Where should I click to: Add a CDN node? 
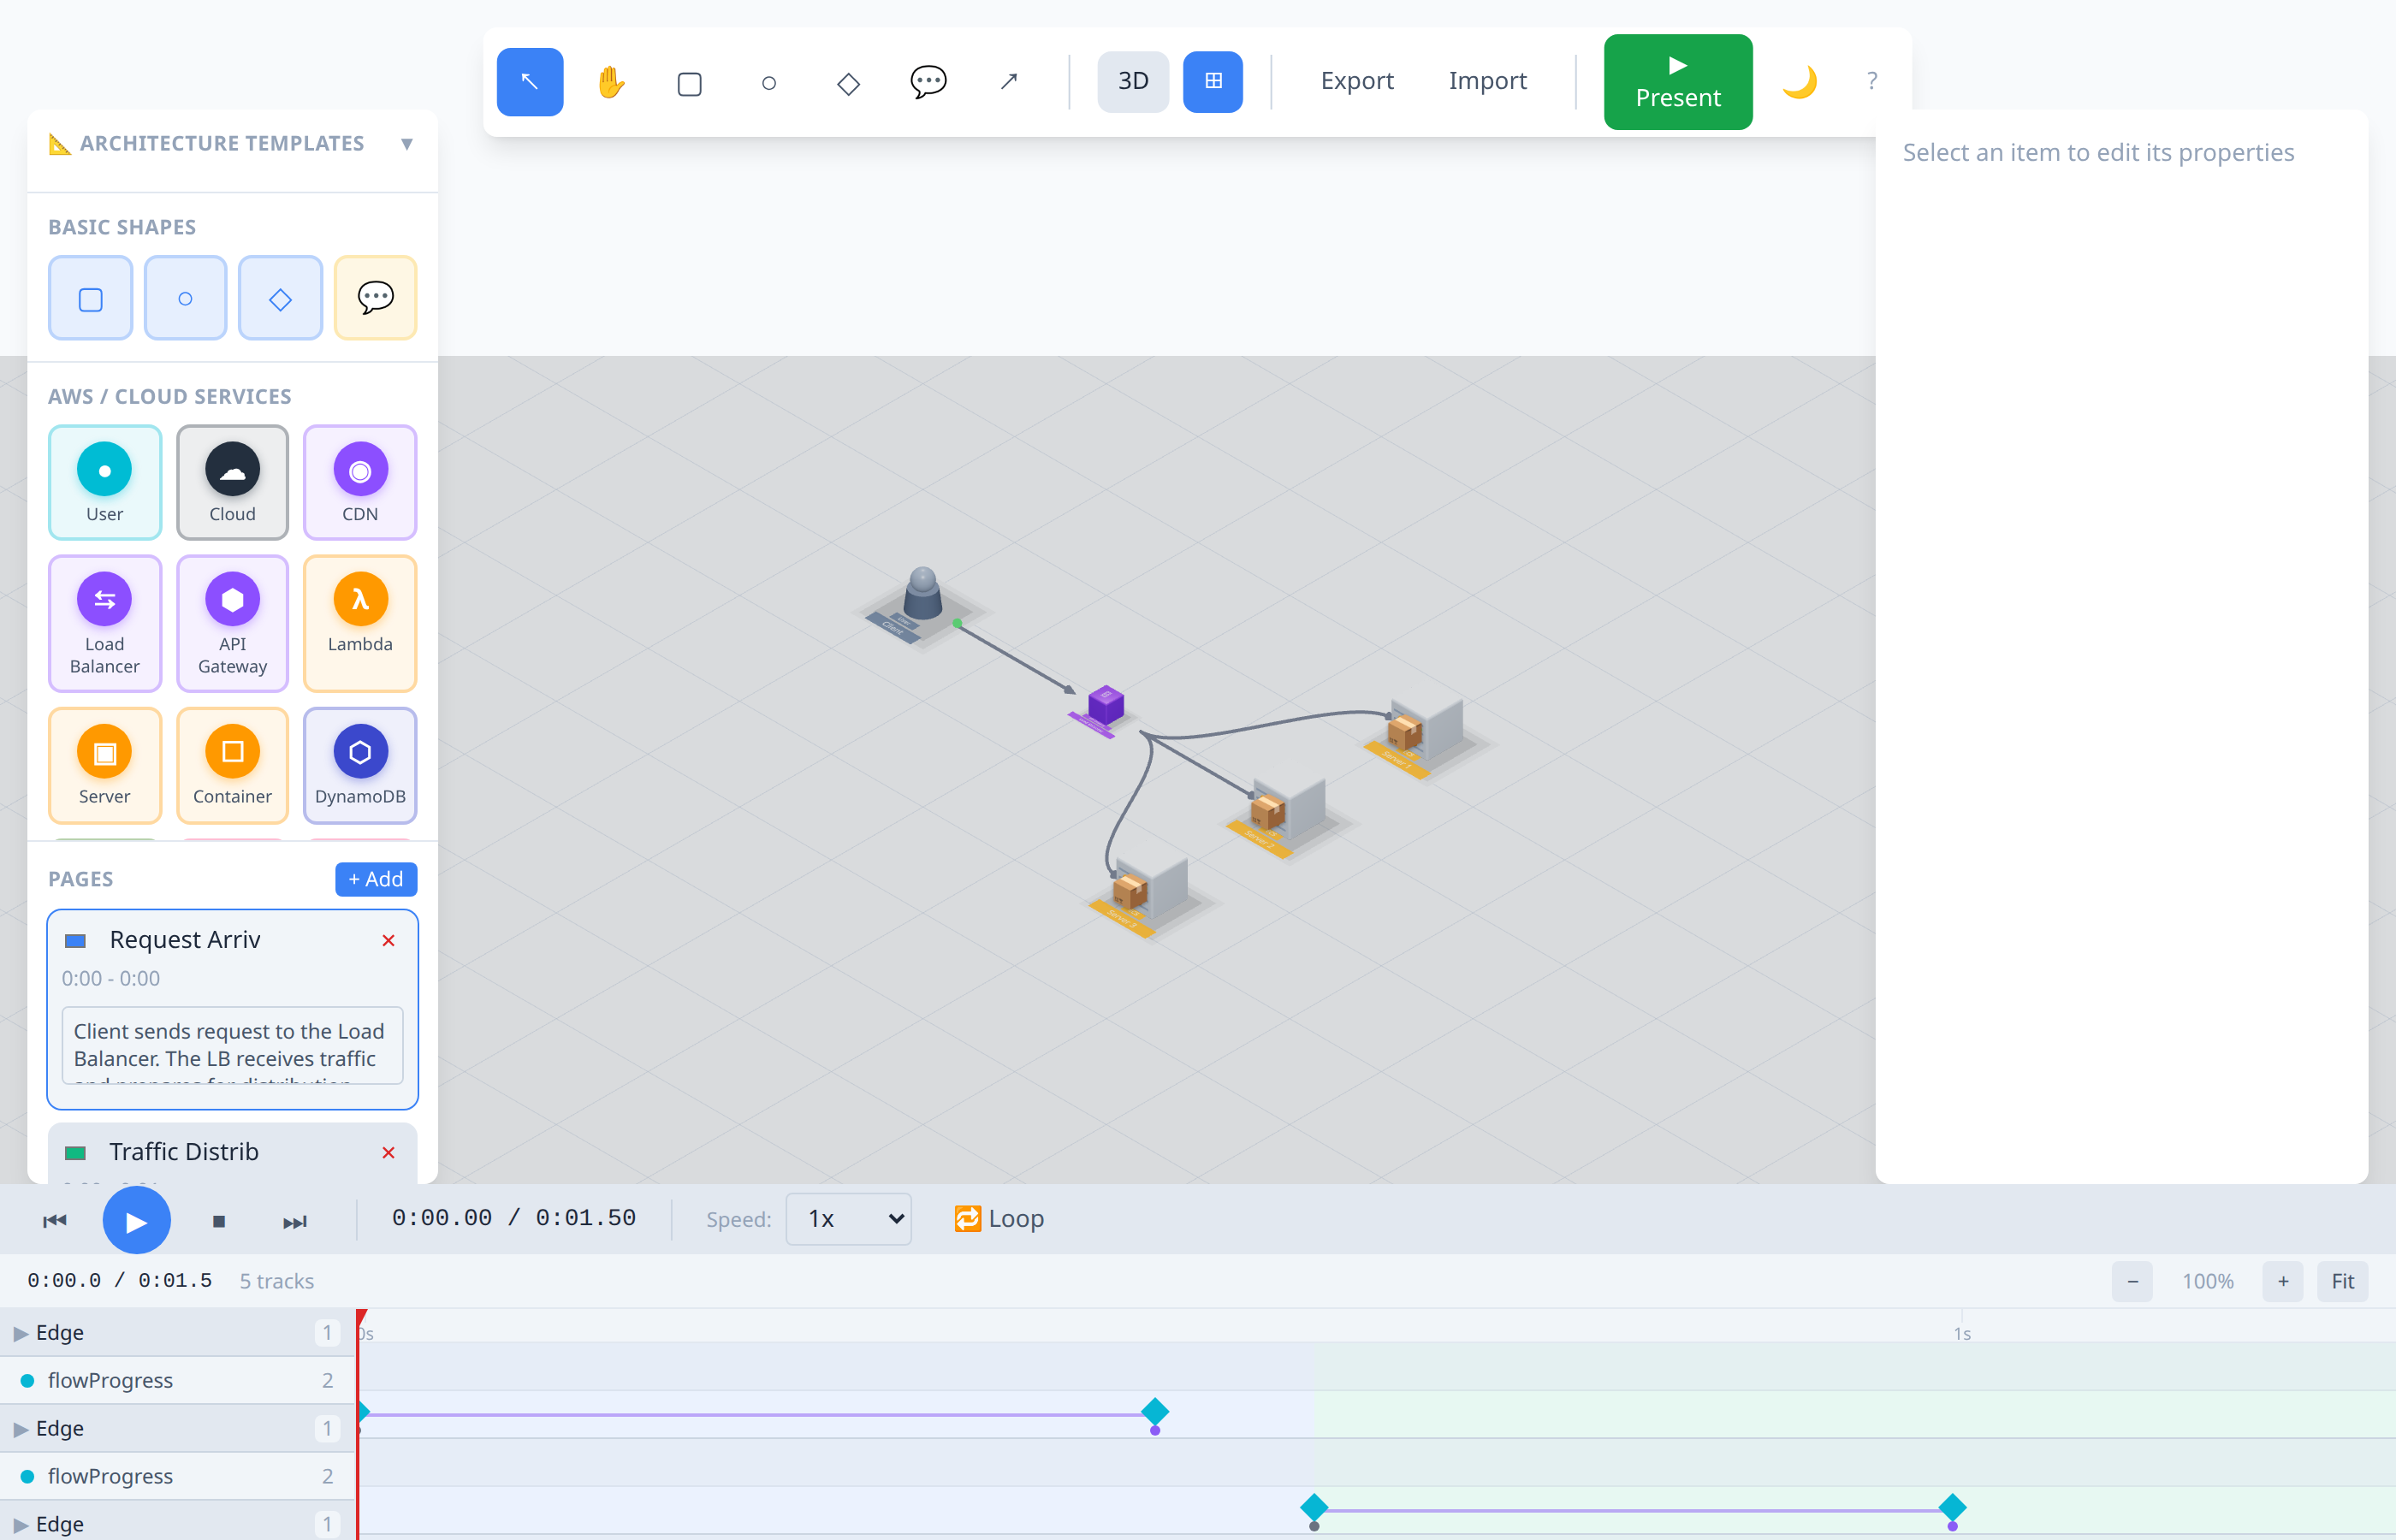(360, 482)
